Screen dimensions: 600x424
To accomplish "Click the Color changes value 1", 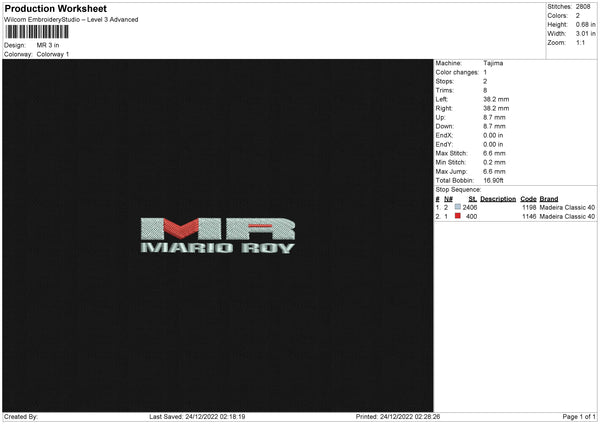I will point(485,72).
